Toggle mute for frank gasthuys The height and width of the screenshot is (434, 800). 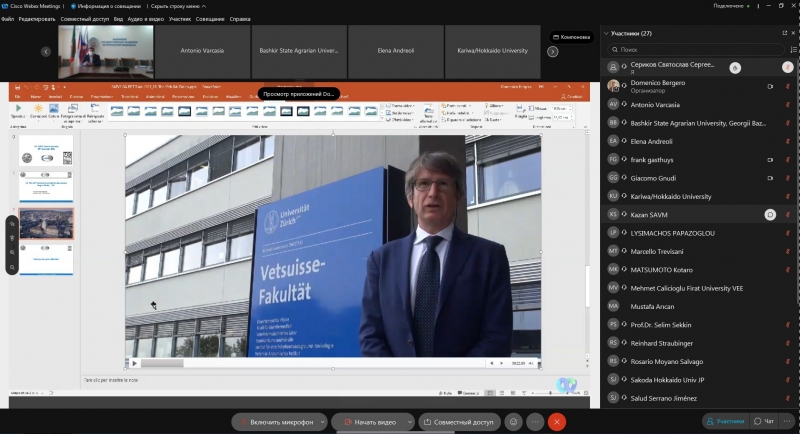coord(788,160)
